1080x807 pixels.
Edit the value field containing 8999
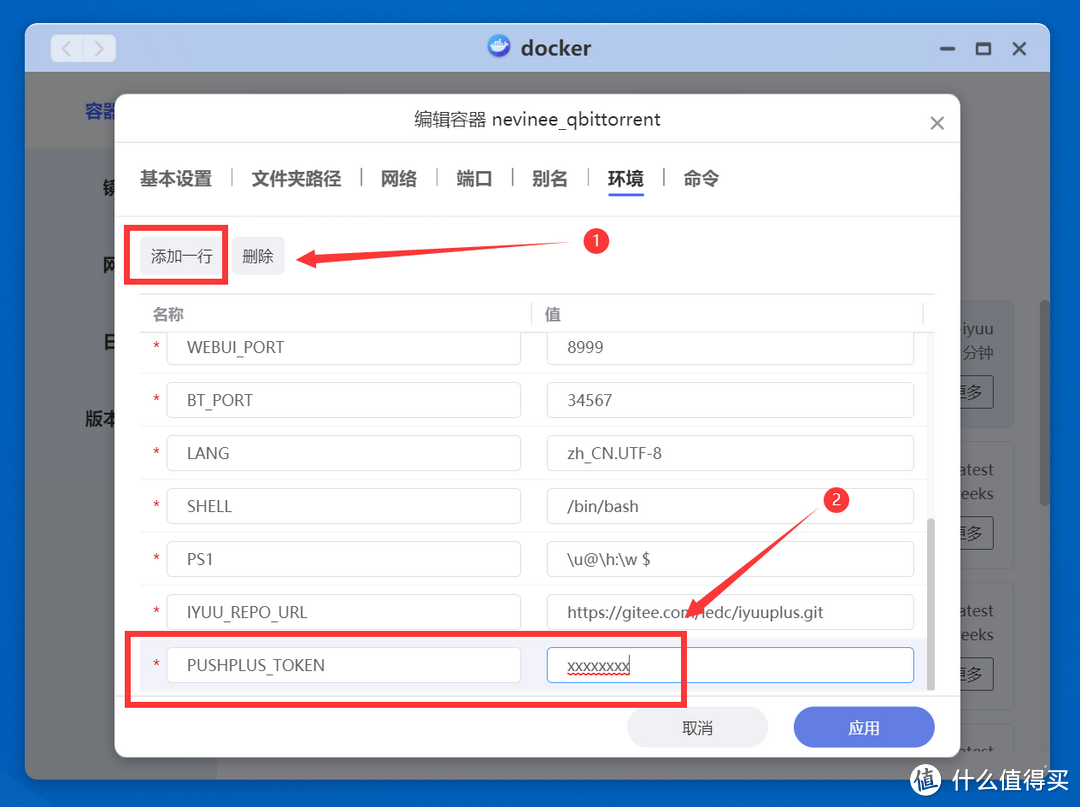coord(730,347)
